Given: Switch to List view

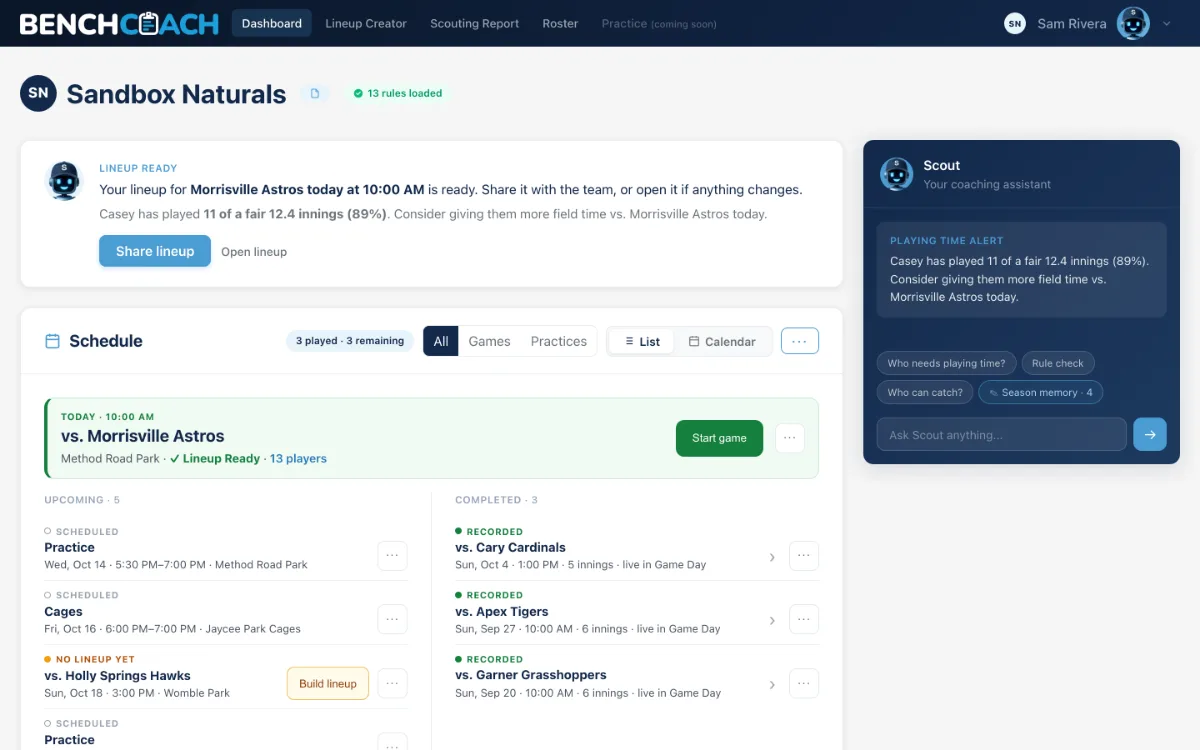Looking at the screenshot, I should click(x=641, y=341).
